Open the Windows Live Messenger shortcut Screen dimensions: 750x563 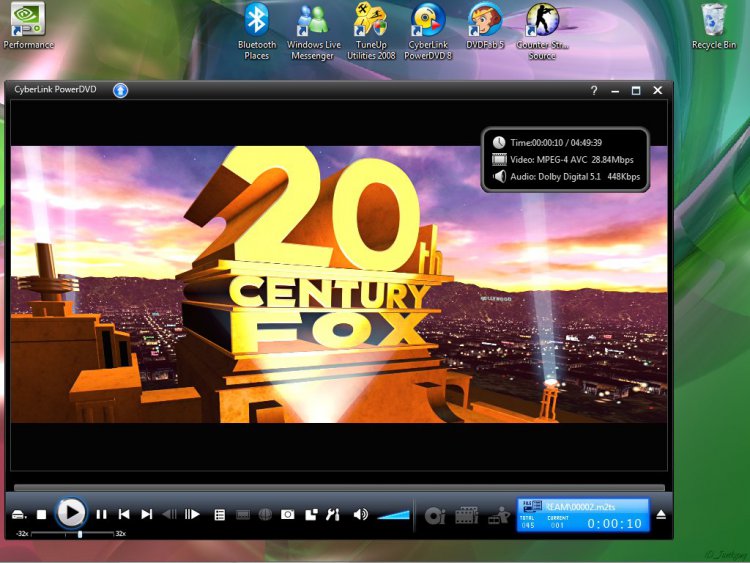[x=313, y=32]
